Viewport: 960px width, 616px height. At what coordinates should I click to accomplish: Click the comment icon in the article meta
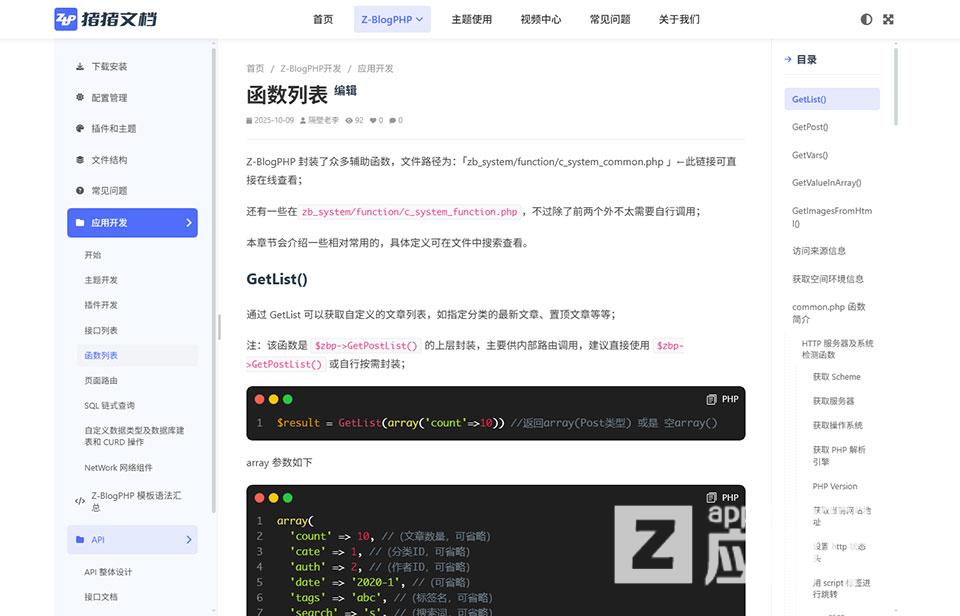tap(390, 120)
